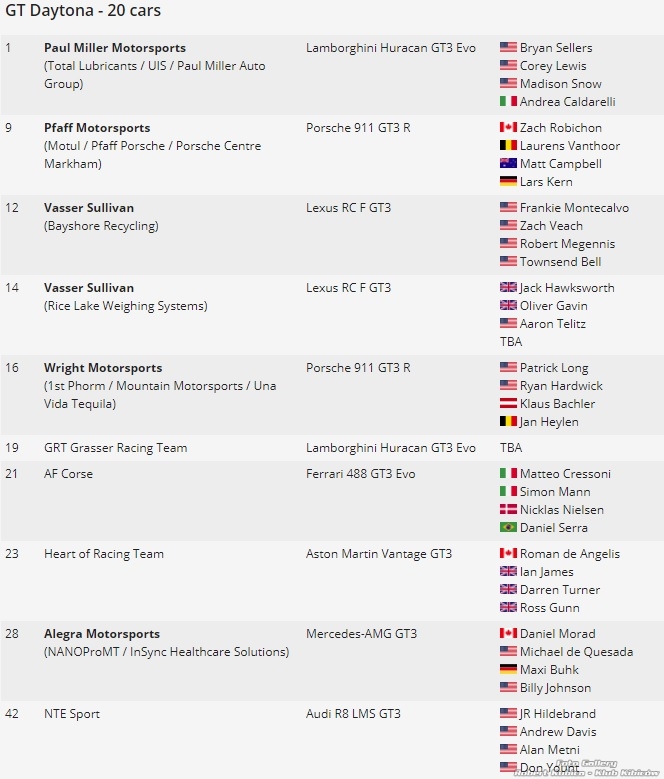Click the German flag next to Lars Kern
Viewport: 664px width, 779px height.
pos(508,182)
